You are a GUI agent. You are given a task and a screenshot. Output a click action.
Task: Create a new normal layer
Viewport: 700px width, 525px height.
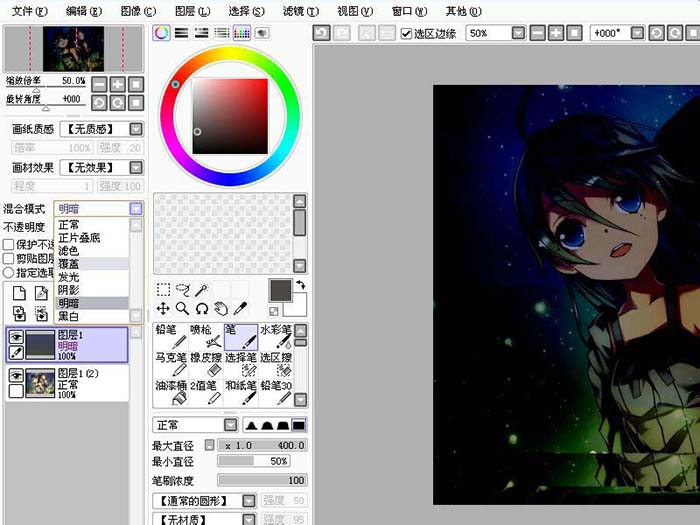[19, 293]
